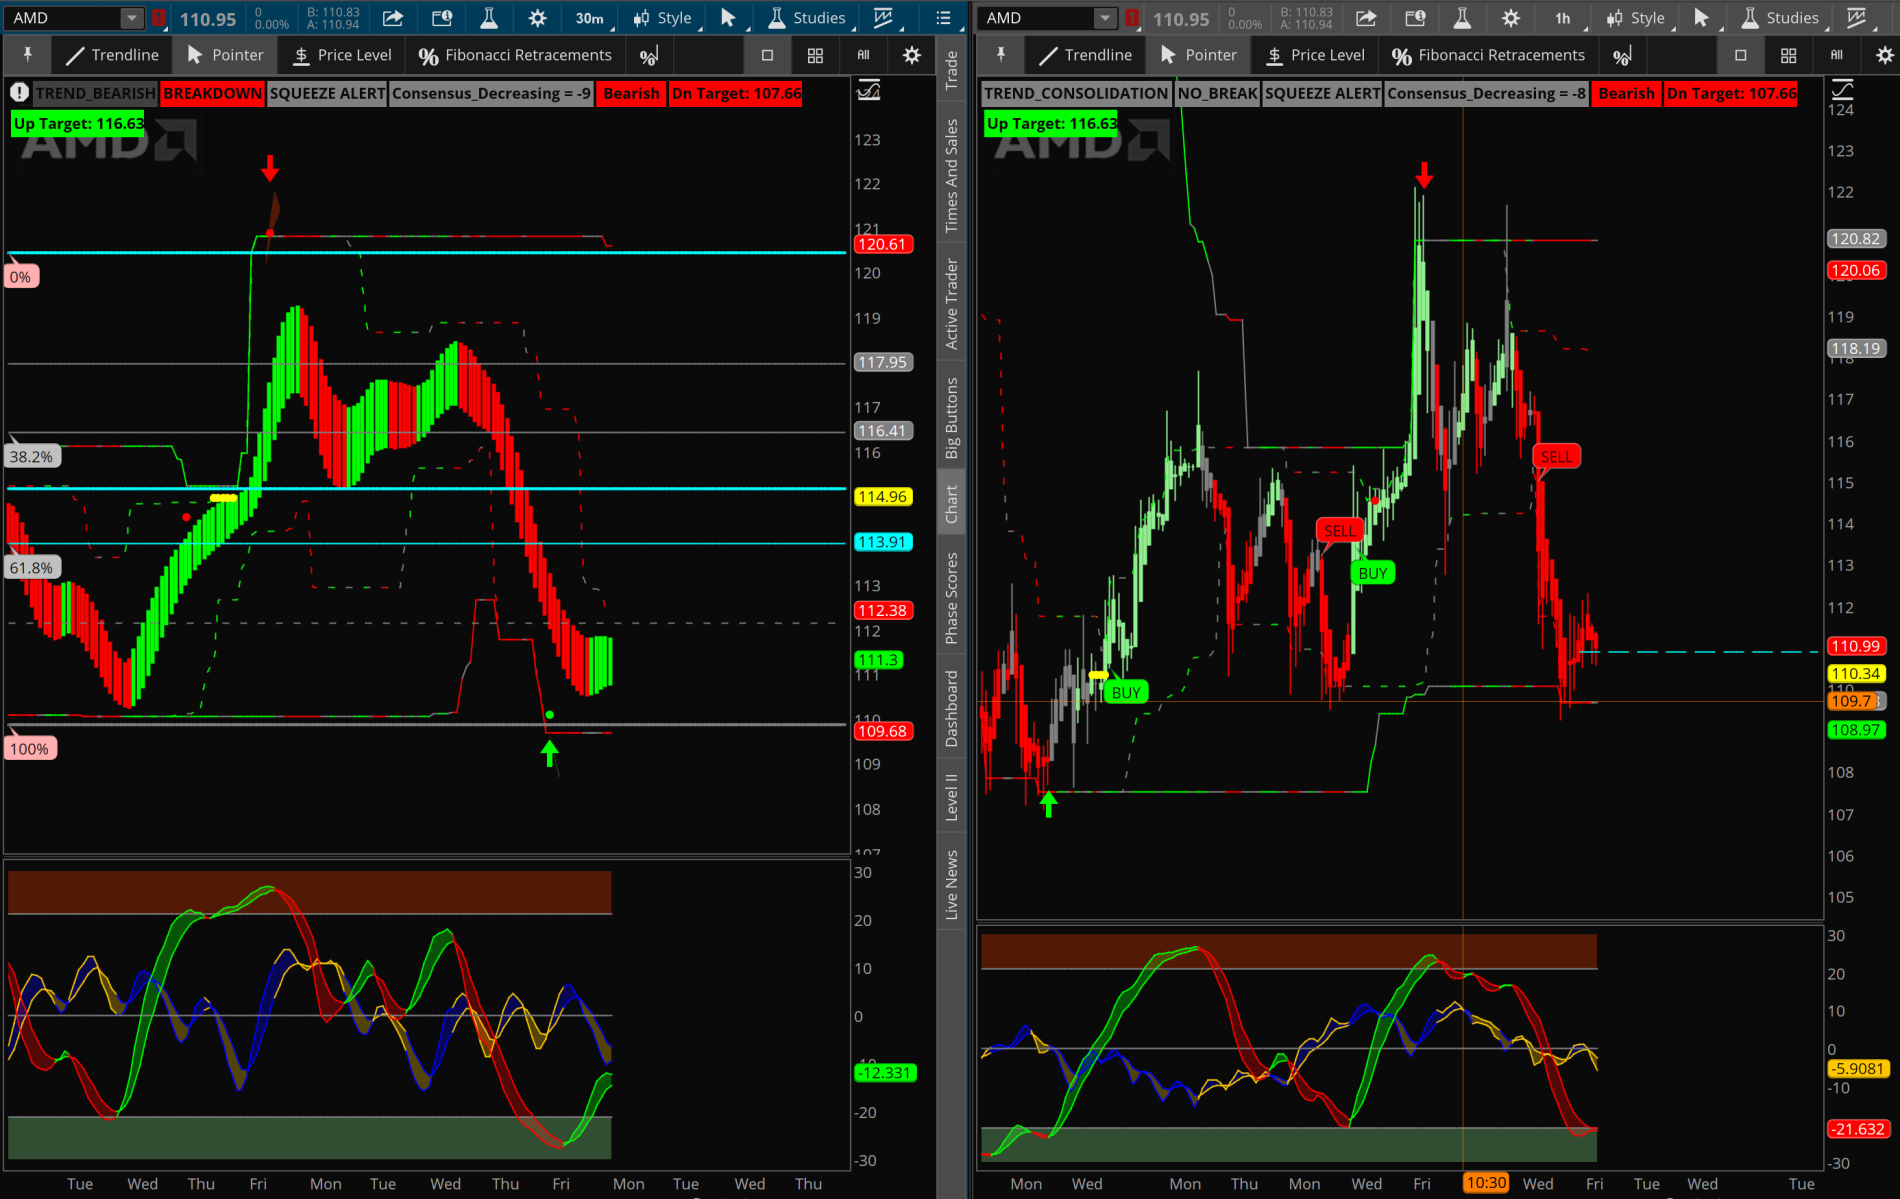1900x1199 pixels.
Task: Open the 30m timeframe dropdown
Action: coord(589,18)
